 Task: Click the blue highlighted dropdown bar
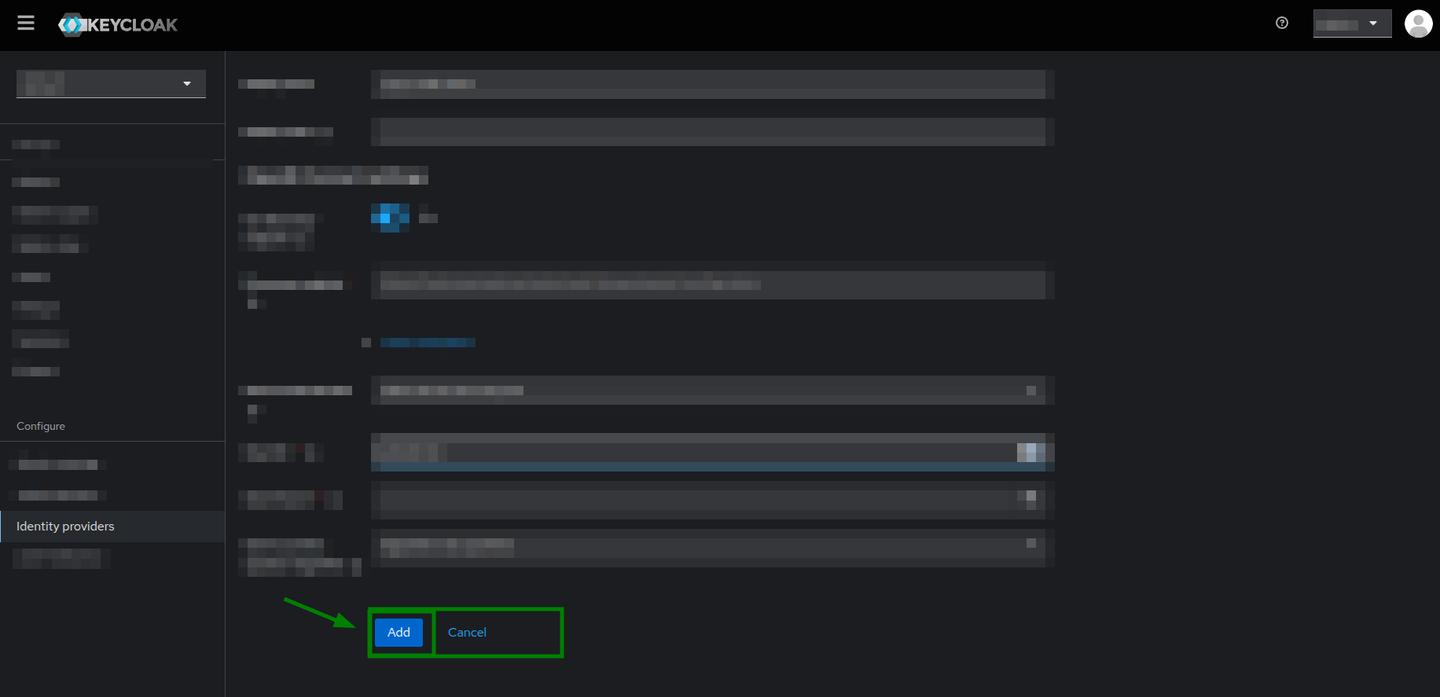click(x=712, y=452)
